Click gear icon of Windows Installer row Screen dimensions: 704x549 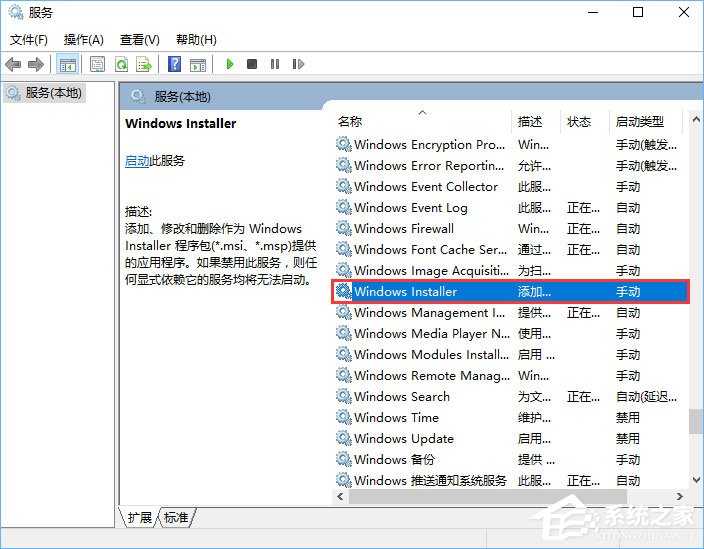click(343, 291)
